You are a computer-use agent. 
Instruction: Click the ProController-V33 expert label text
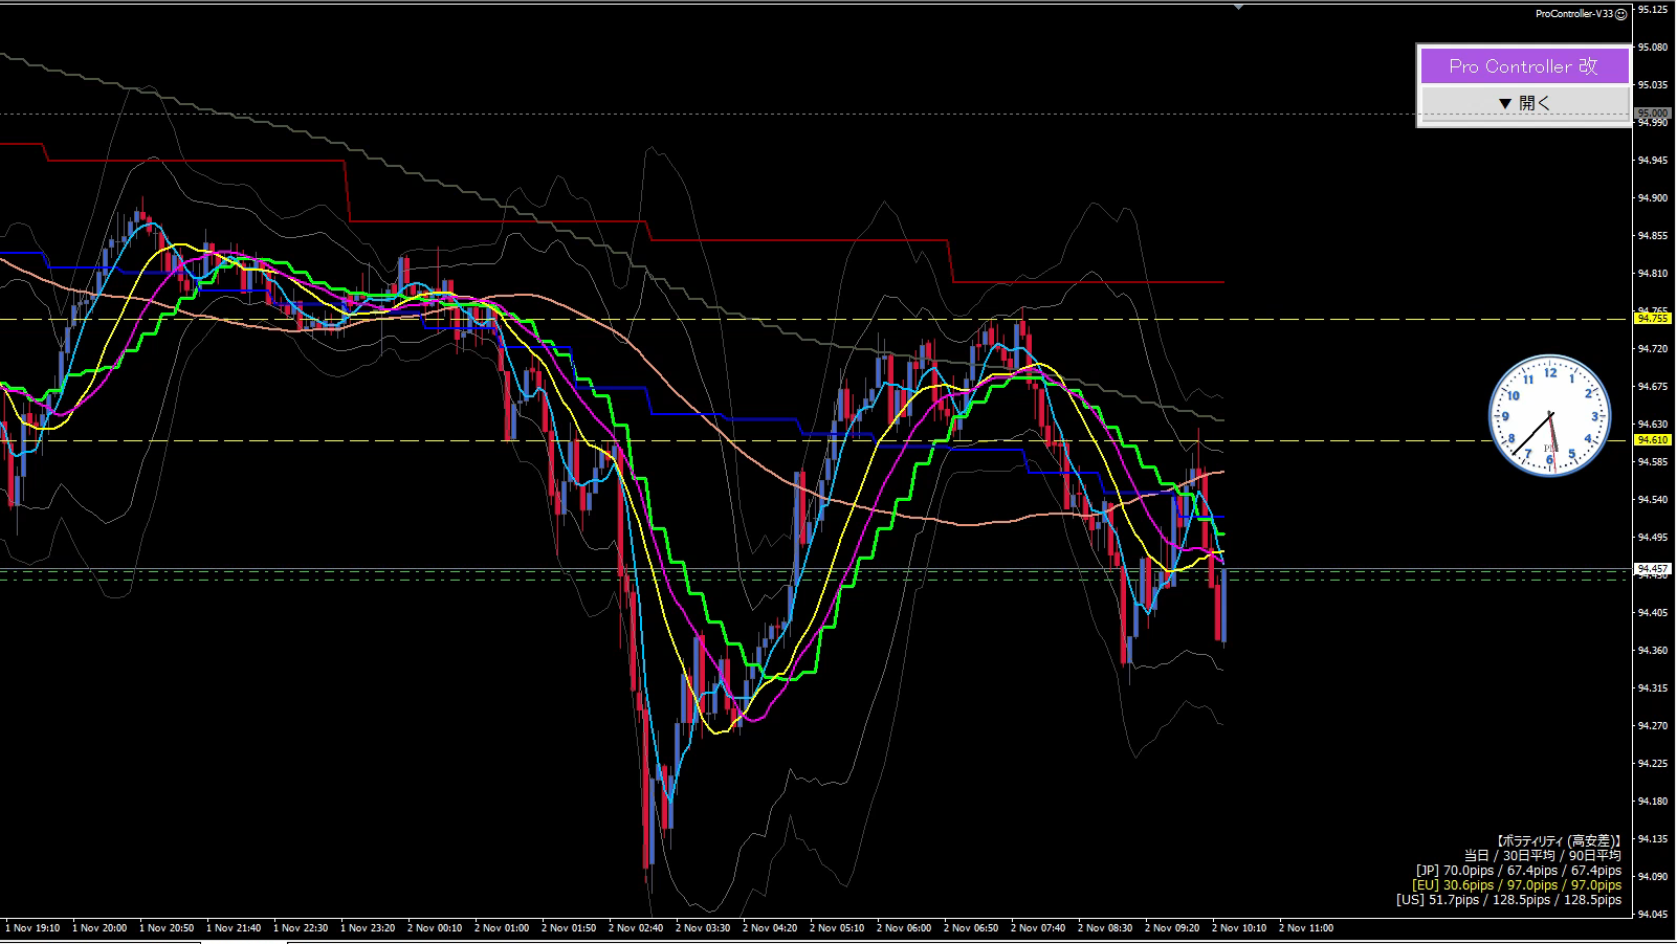tap(1574, 14)
